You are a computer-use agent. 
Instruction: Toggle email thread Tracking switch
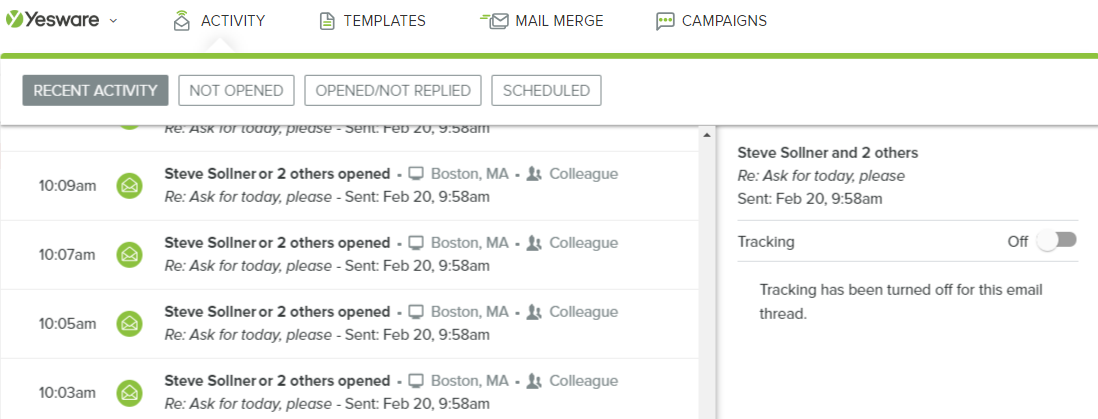[1056, 241]
